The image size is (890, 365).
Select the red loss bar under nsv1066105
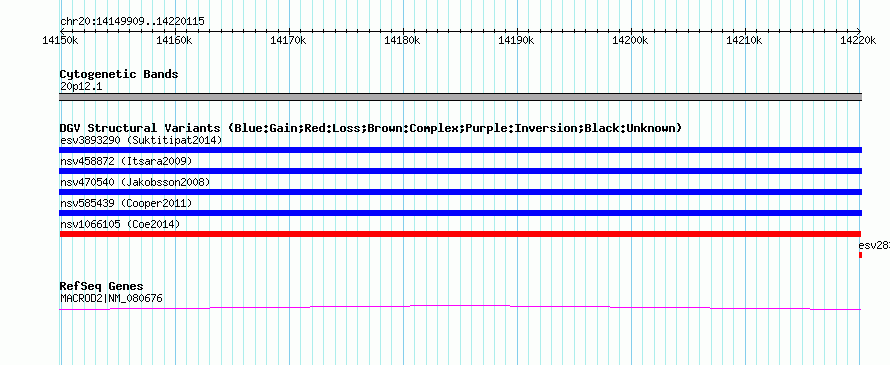click(460, 234)
